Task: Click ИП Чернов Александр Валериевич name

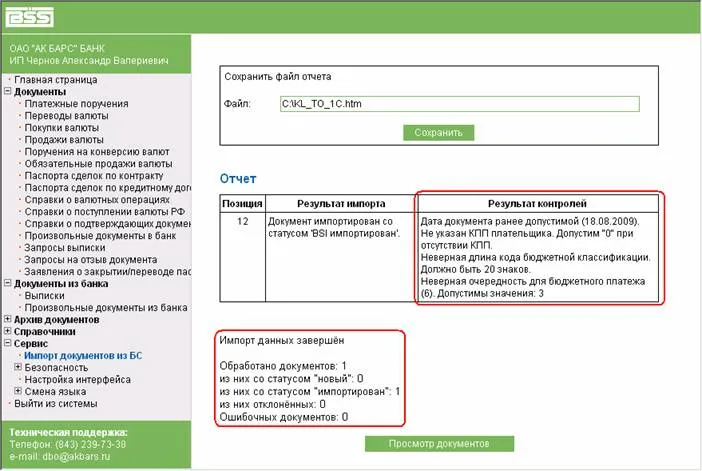Action: (x=89, y=60)
